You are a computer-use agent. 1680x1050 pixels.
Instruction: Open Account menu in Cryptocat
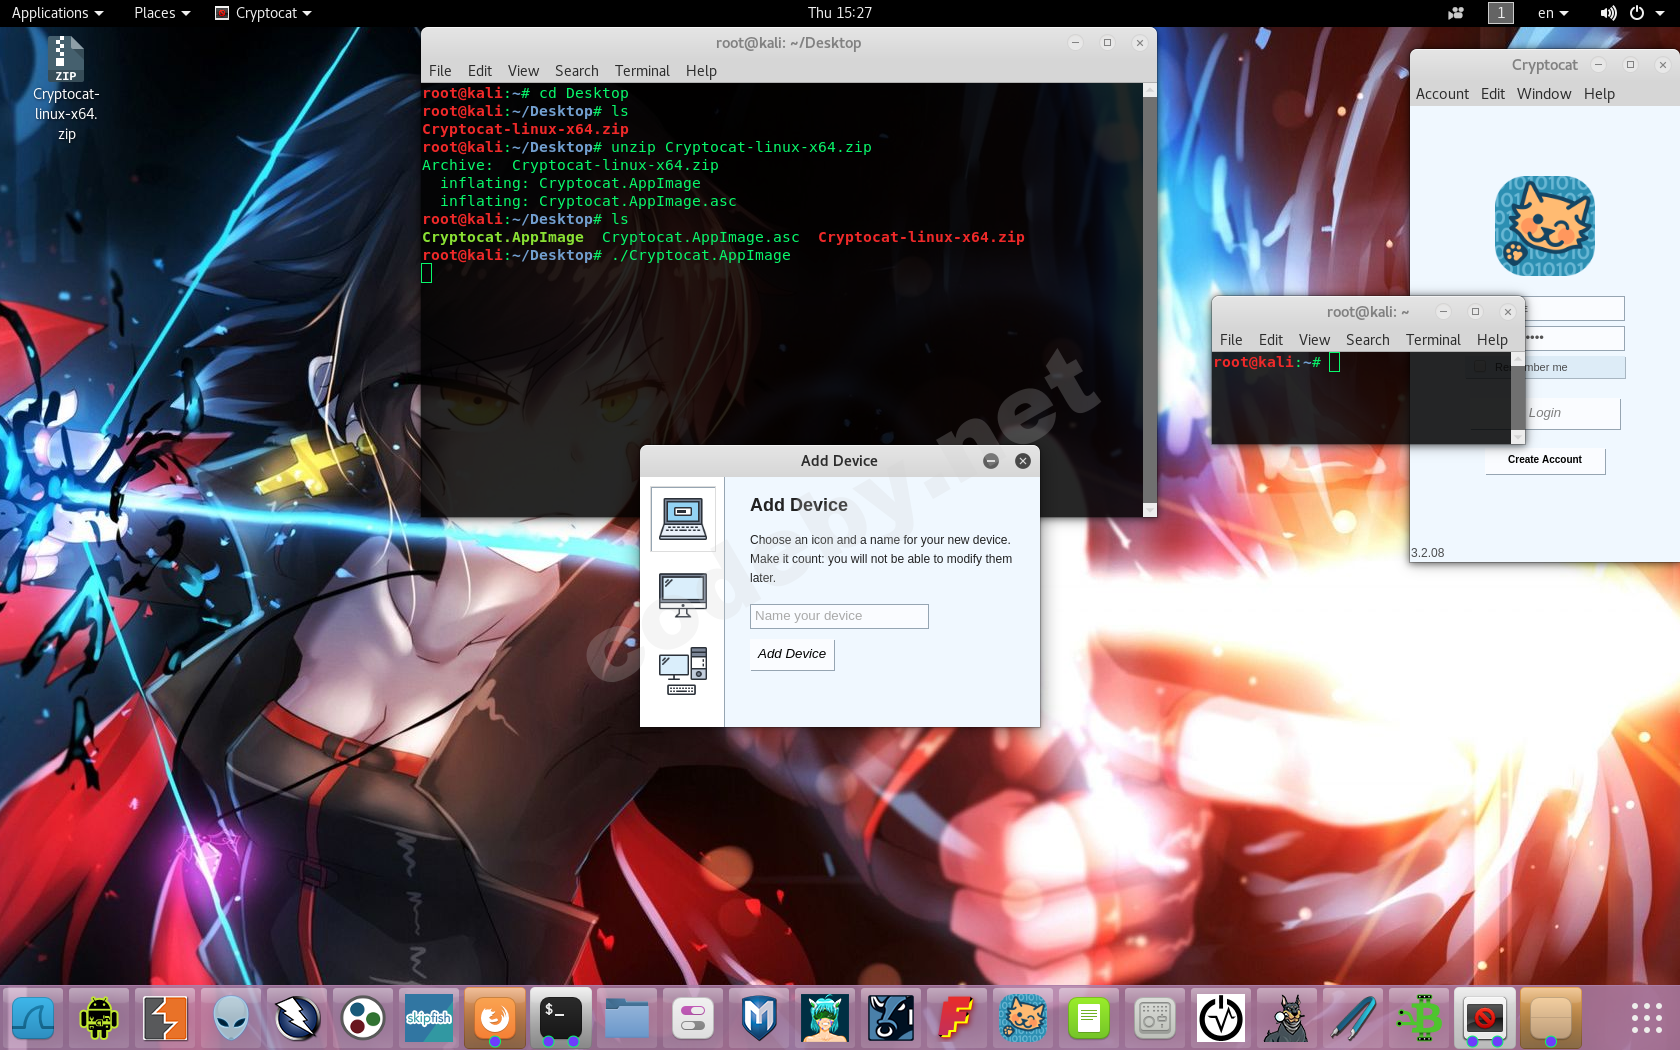[1442, 94]
